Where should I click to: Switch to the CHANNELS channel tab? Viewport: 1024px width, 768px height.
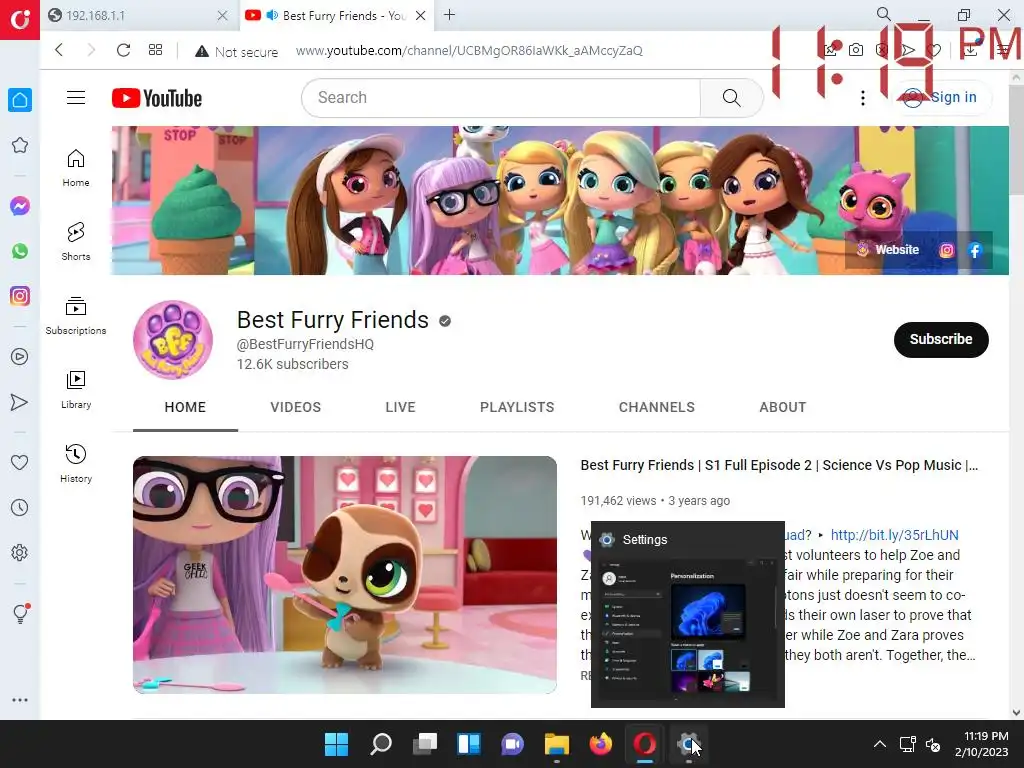(x=657, y=408)
